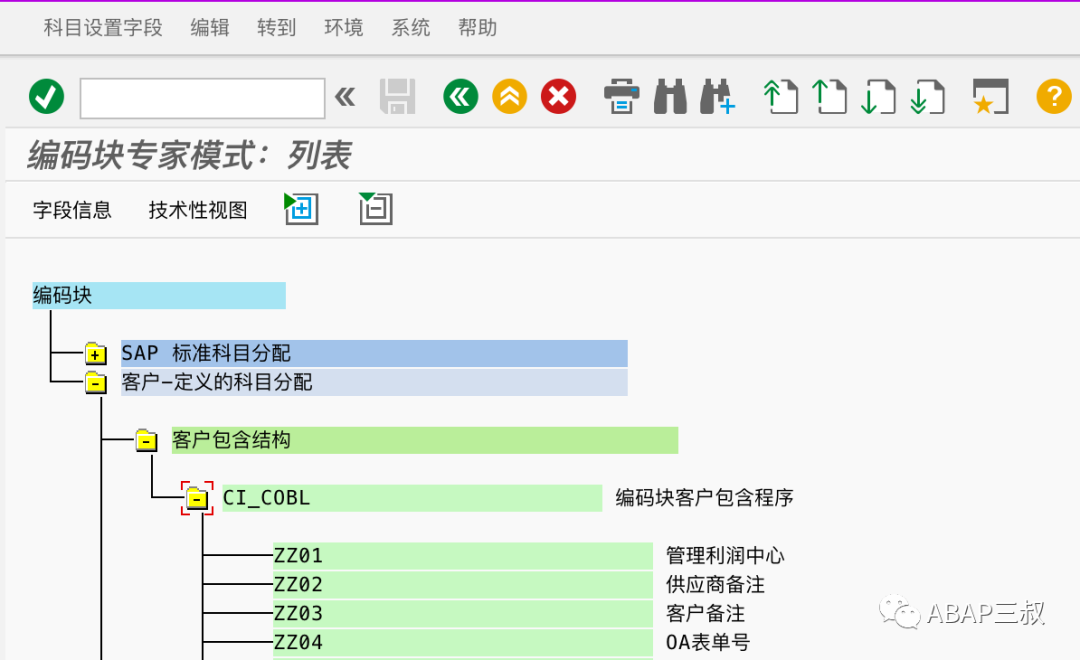
Task: Select the ZZ01 field row
Action: [x=463, y=555]
